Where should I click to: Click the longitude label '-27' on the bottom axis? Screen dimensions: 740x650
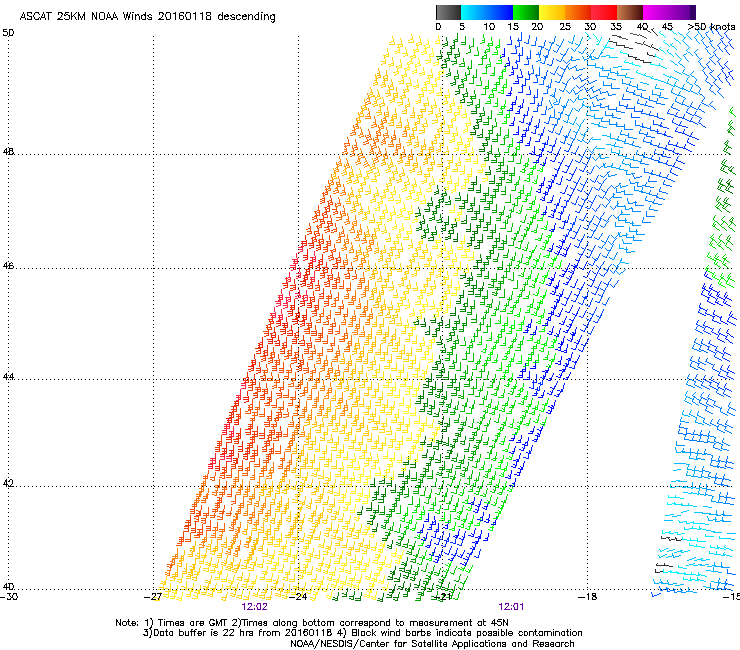pyautogui.click(x=153, y=597)
